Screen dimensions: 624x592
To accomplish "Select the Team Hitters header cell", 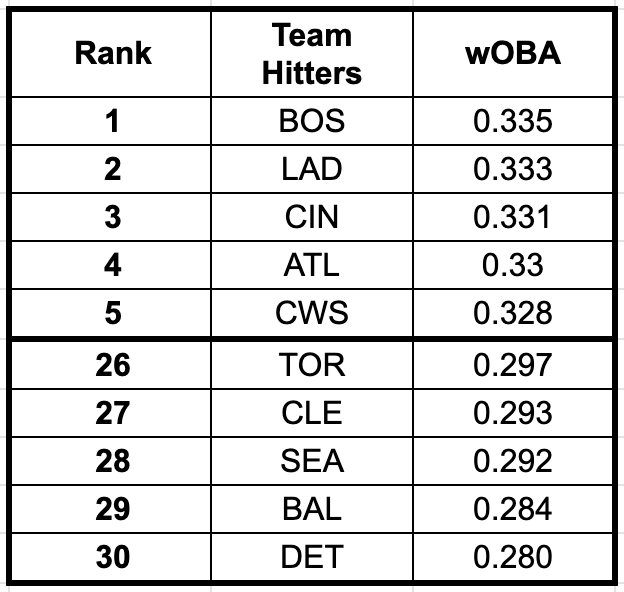I will click(x=312, y=54).
